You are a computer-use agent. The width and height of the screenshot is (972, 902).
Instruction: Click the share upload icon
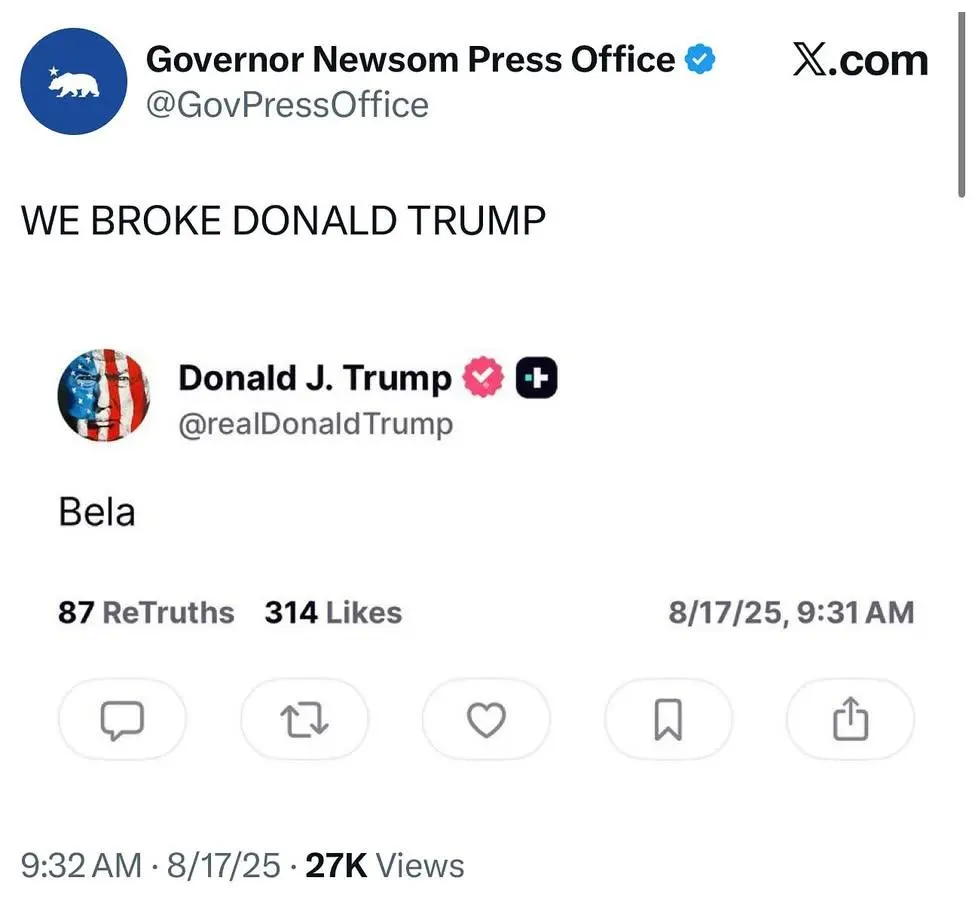click(850, 720)
